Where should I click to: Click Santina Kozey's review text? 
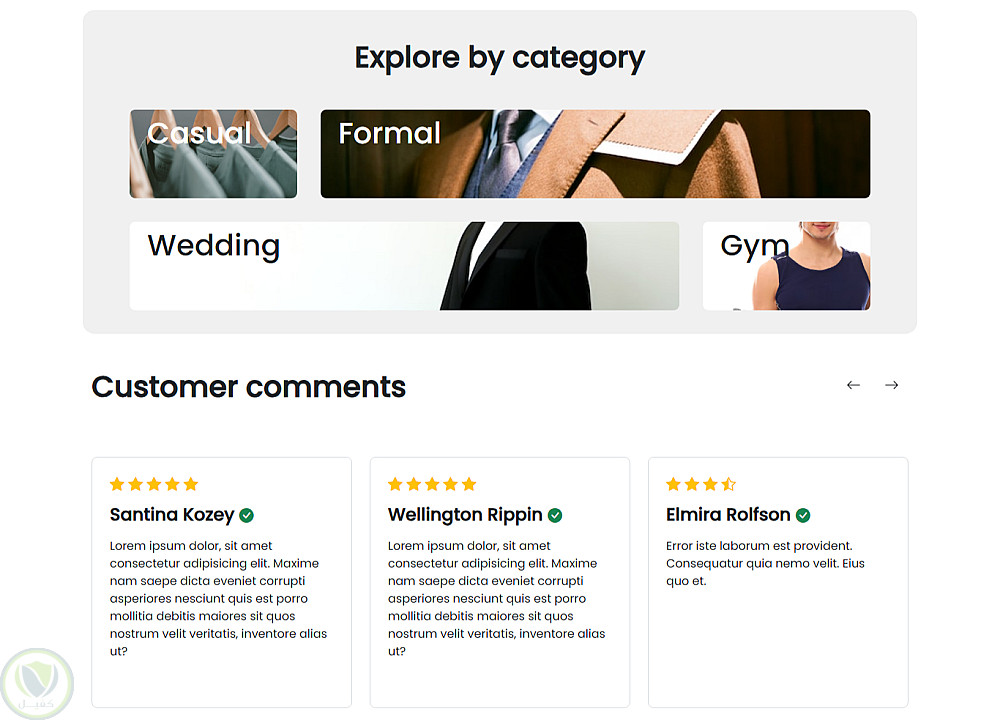(x=218, y=598)
